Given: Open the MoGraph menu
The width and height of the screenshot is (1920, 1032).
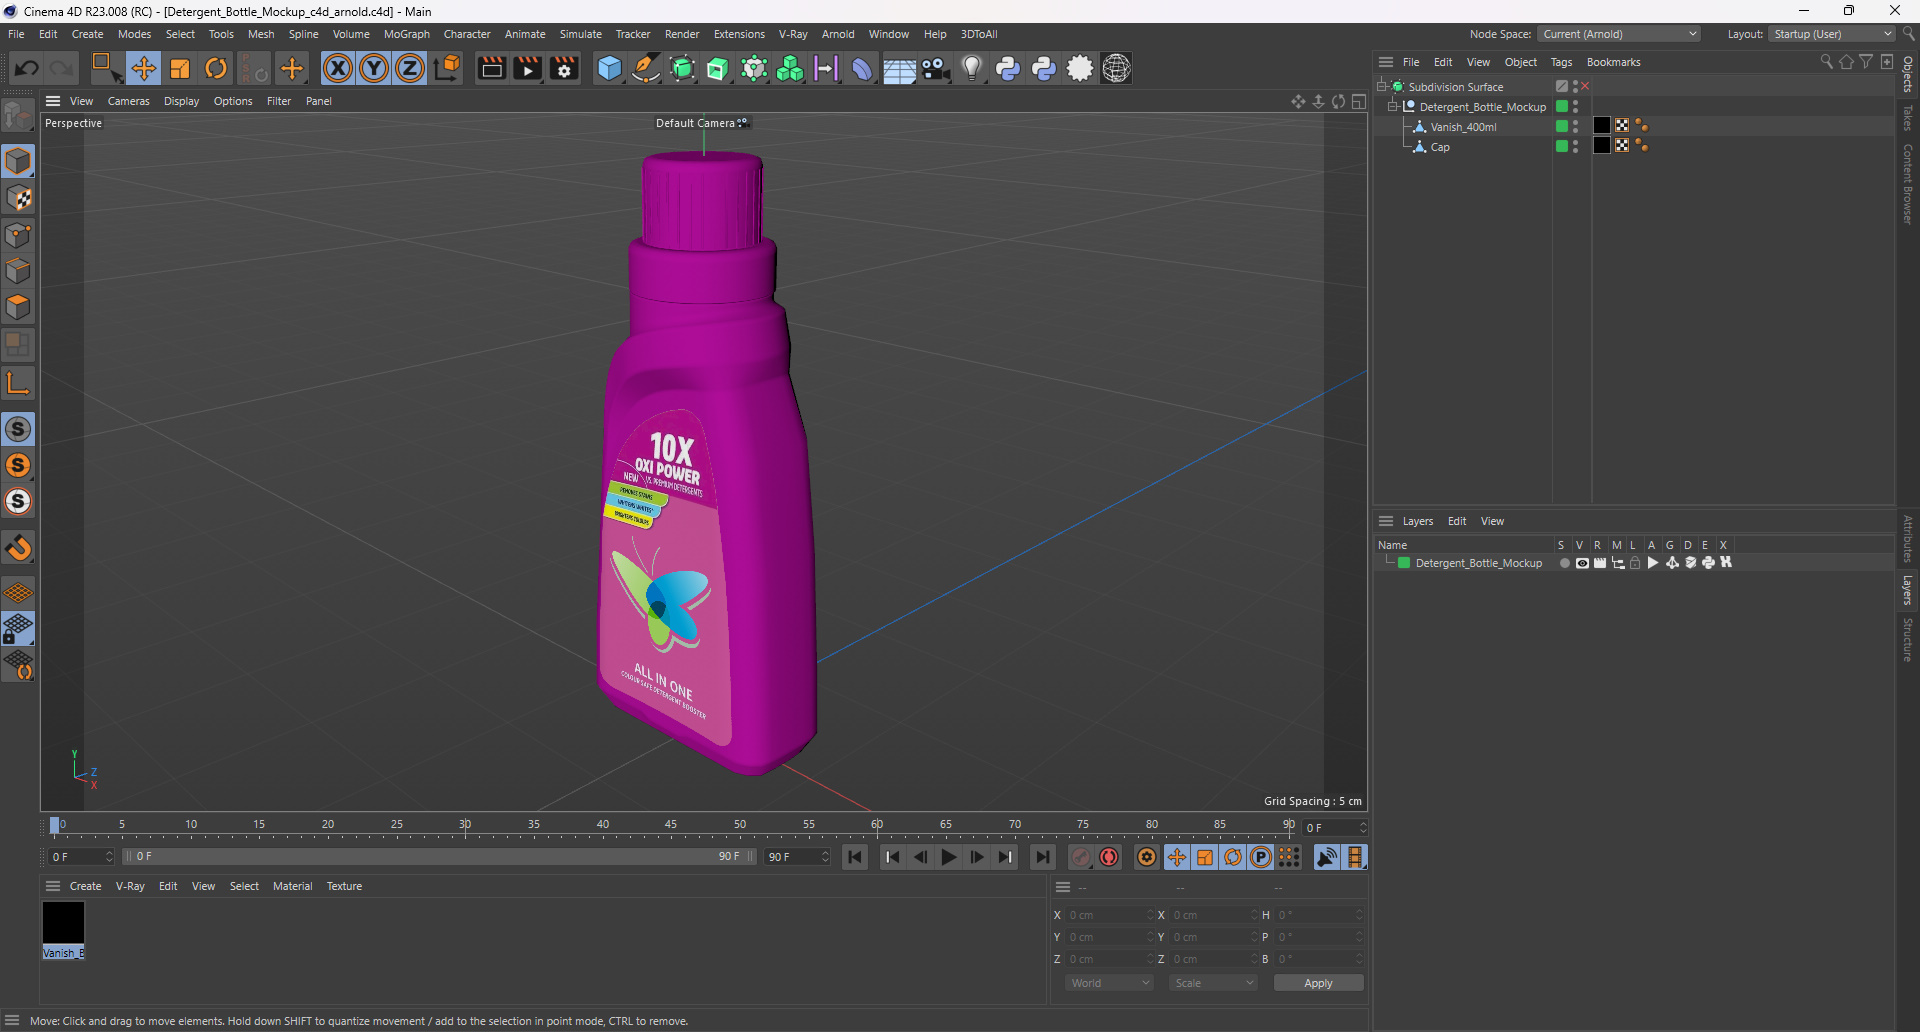Looking at the screenshot, I should coord(407,34).
